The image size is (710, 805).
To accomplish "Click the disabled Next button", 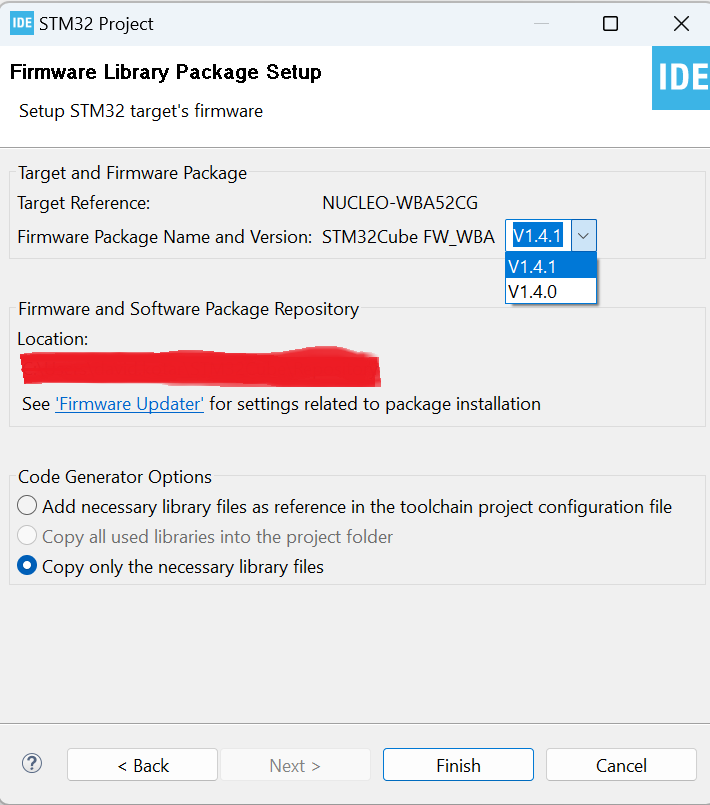I will tap(295, 765).
